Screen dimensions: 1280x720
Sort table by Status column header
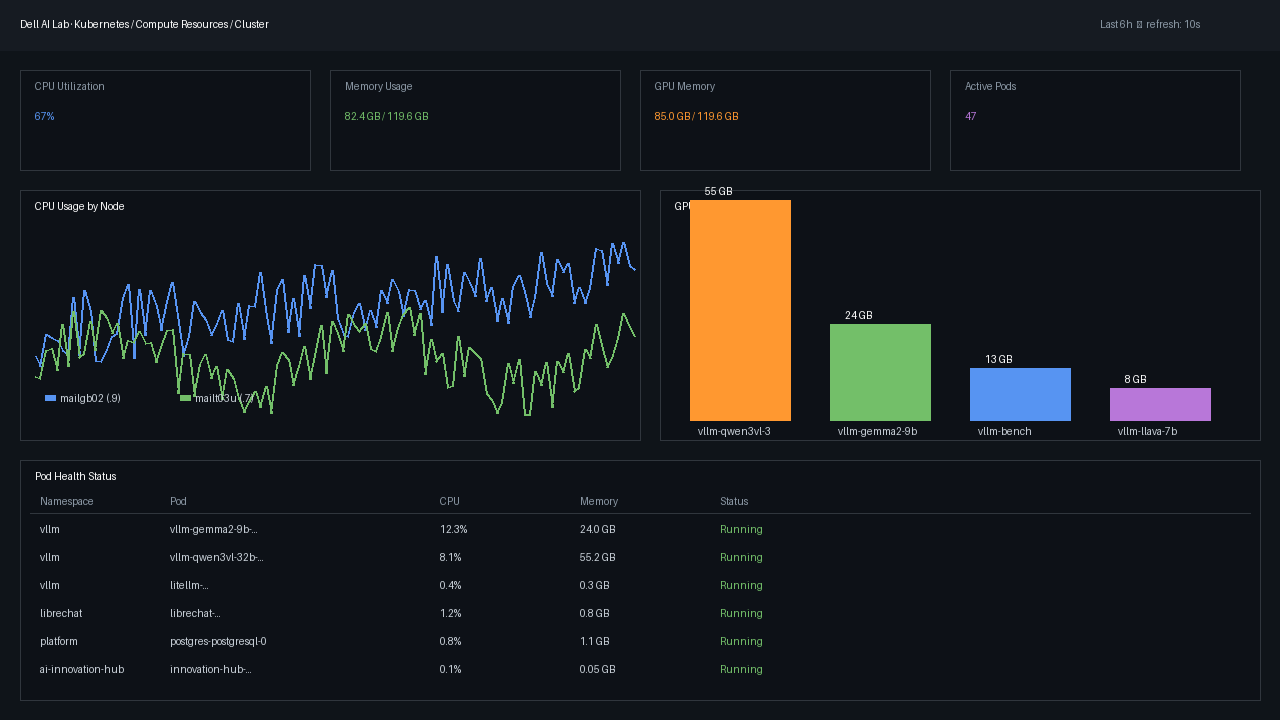tap(734, 501)
